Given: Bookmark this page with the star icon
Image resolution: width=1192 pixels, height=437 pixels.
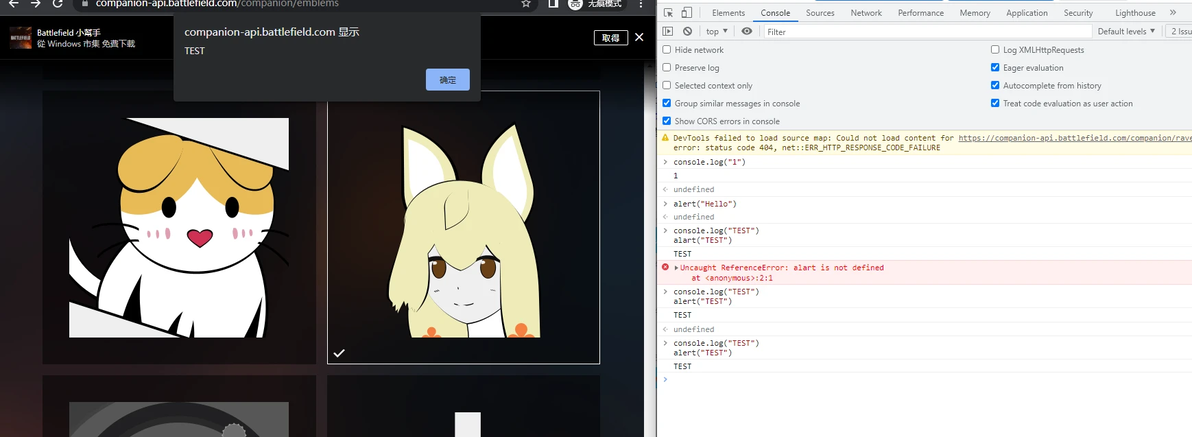Looking at the screenshot, I should 526,3.
